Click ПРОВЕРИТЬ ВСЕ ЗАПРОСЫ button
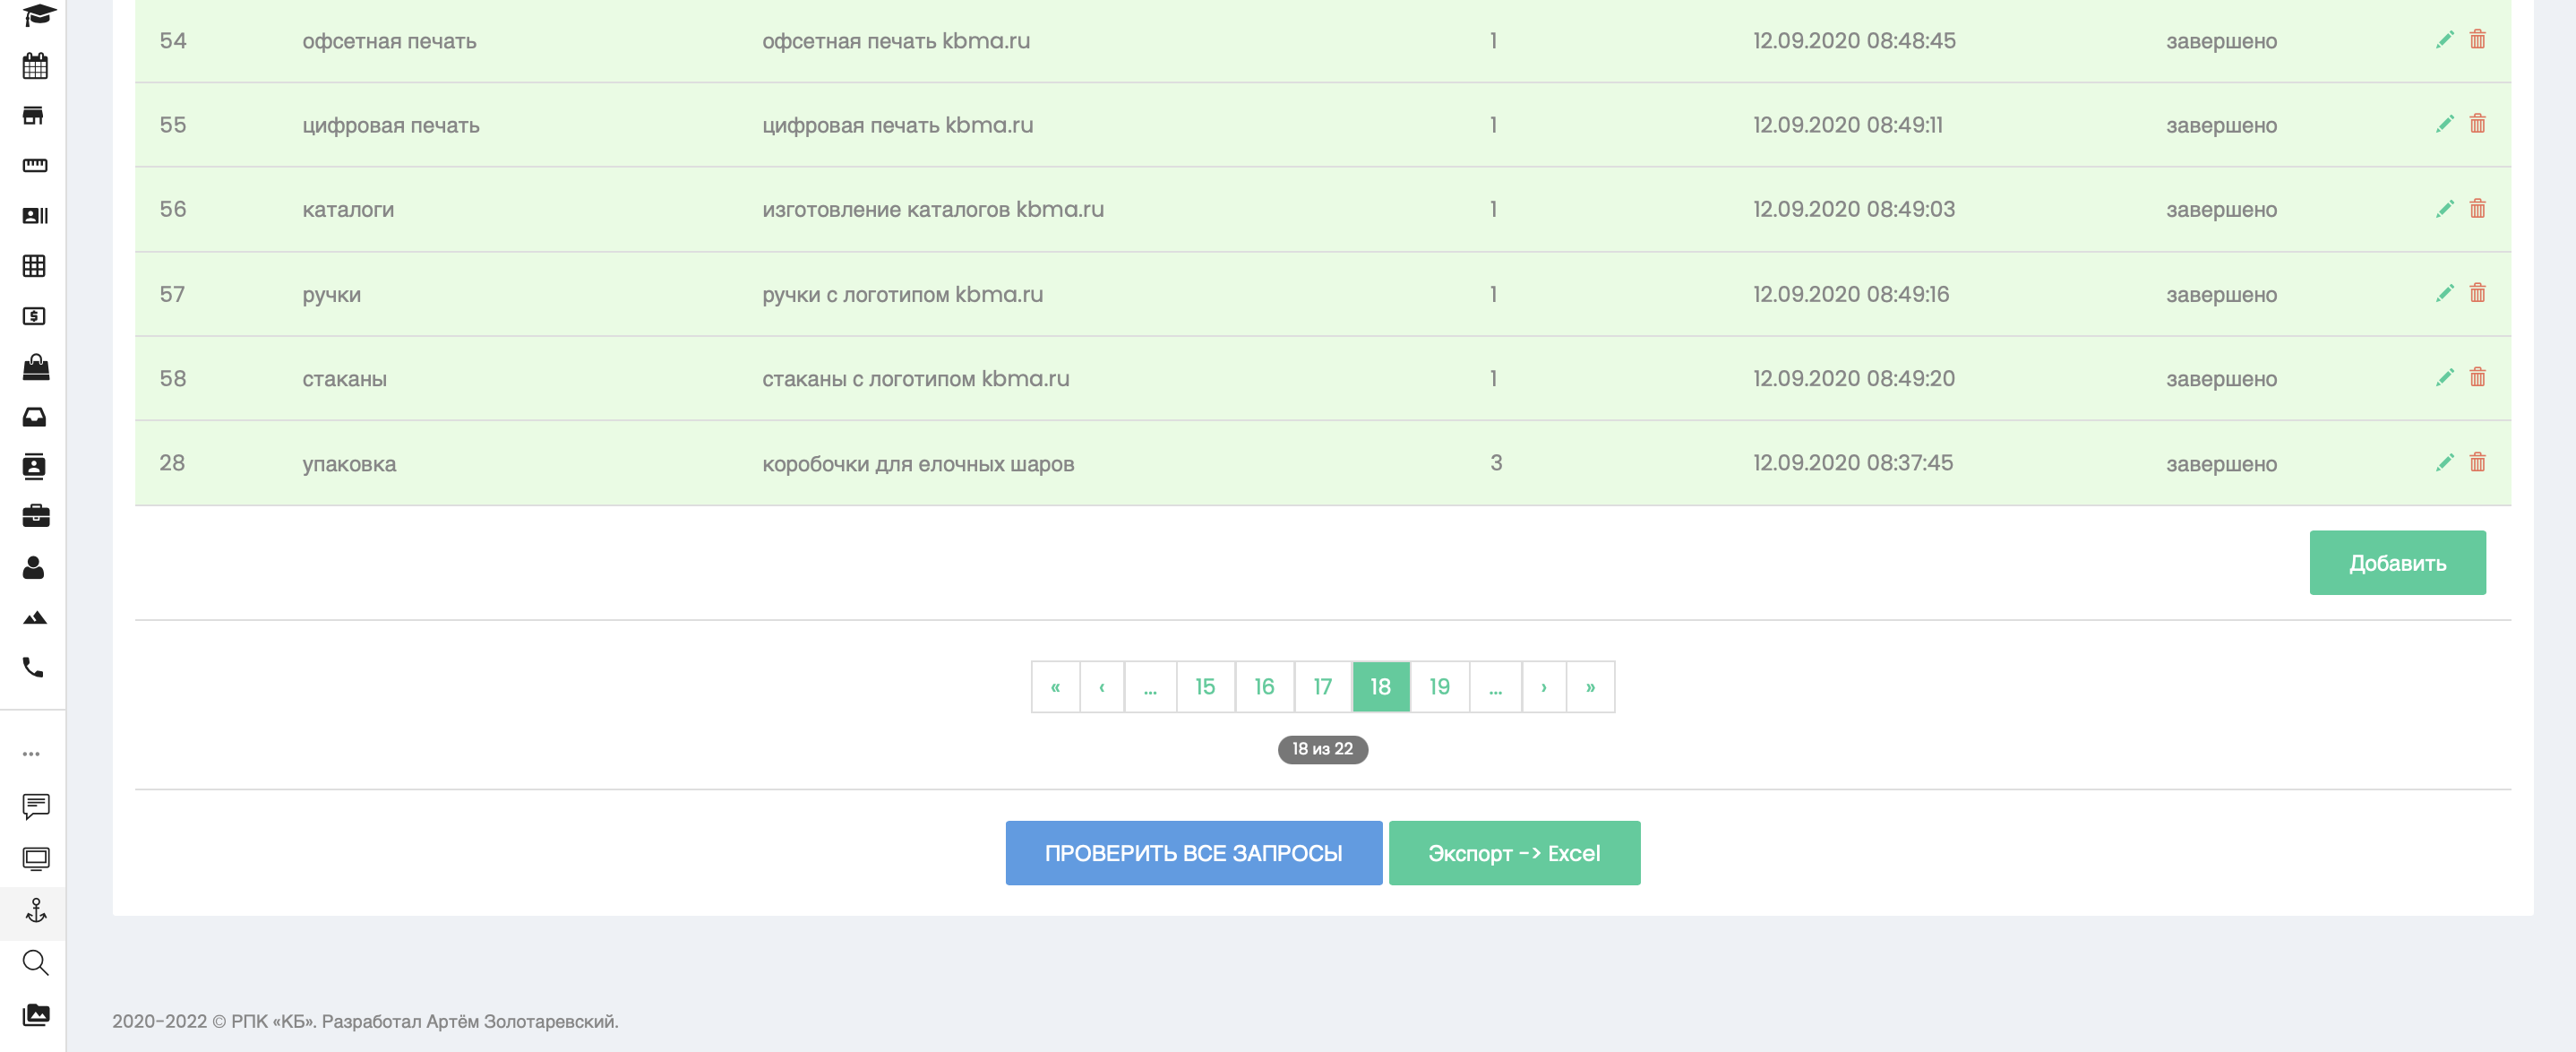Viewport: 2576px width, 1052px height. pyautogui.click(x=1193, y=853)
